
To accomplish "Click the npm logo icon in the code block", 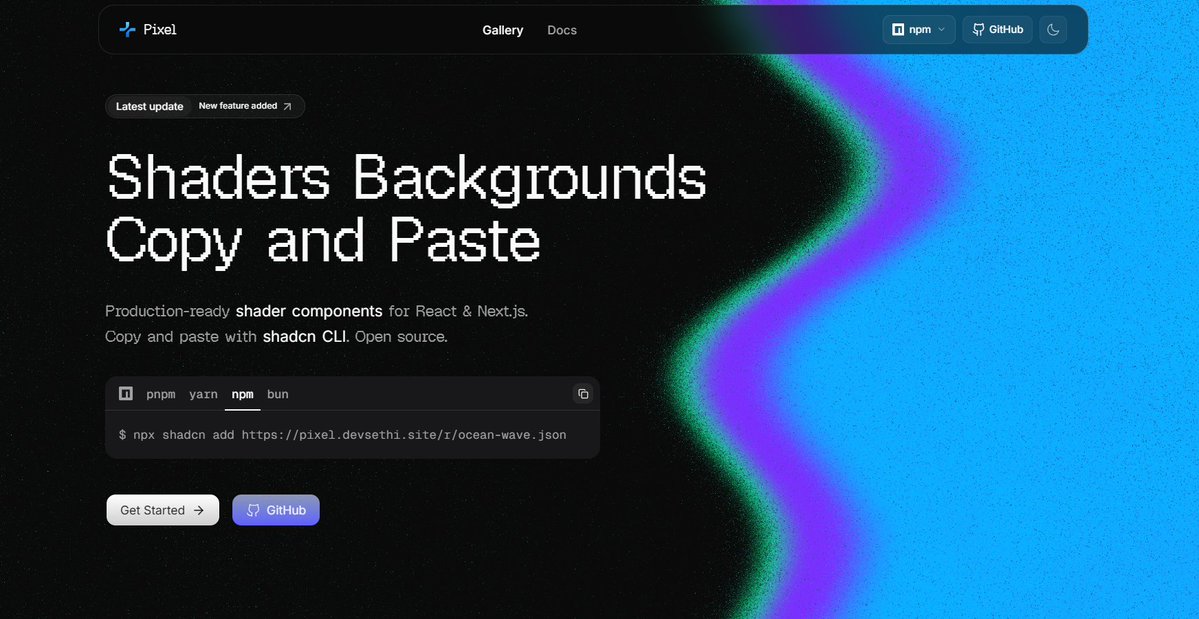I will point(126,394).
